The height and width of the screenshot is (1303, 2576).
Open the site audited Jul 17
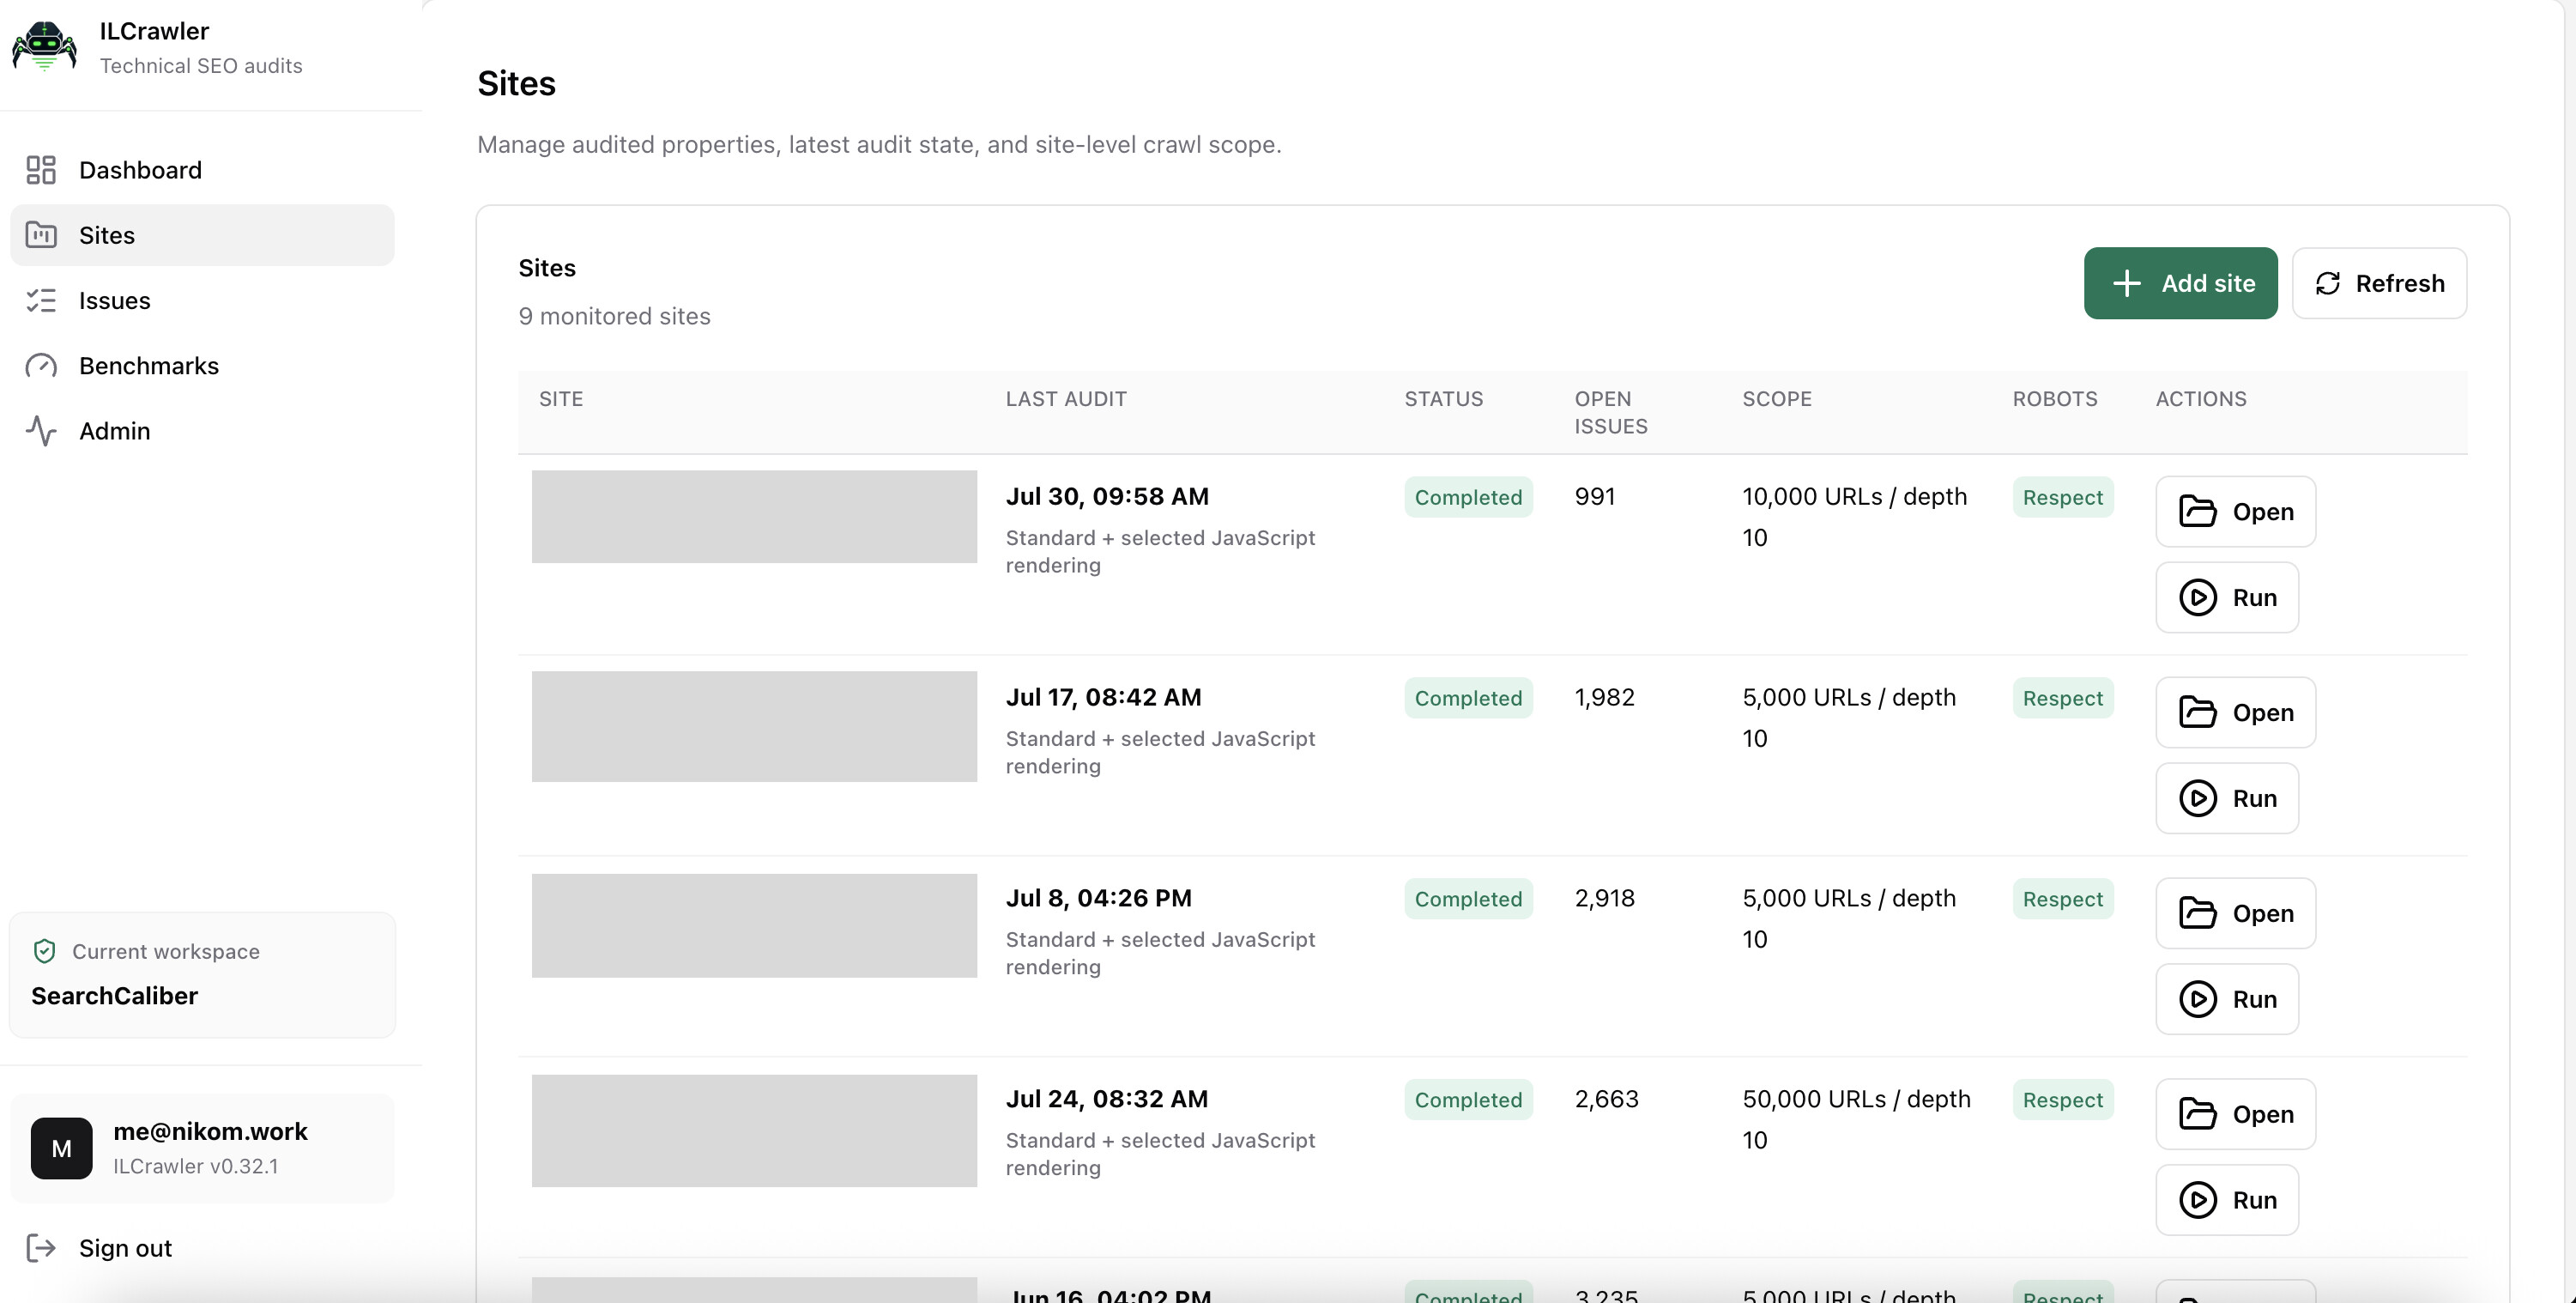point(2235,712)
